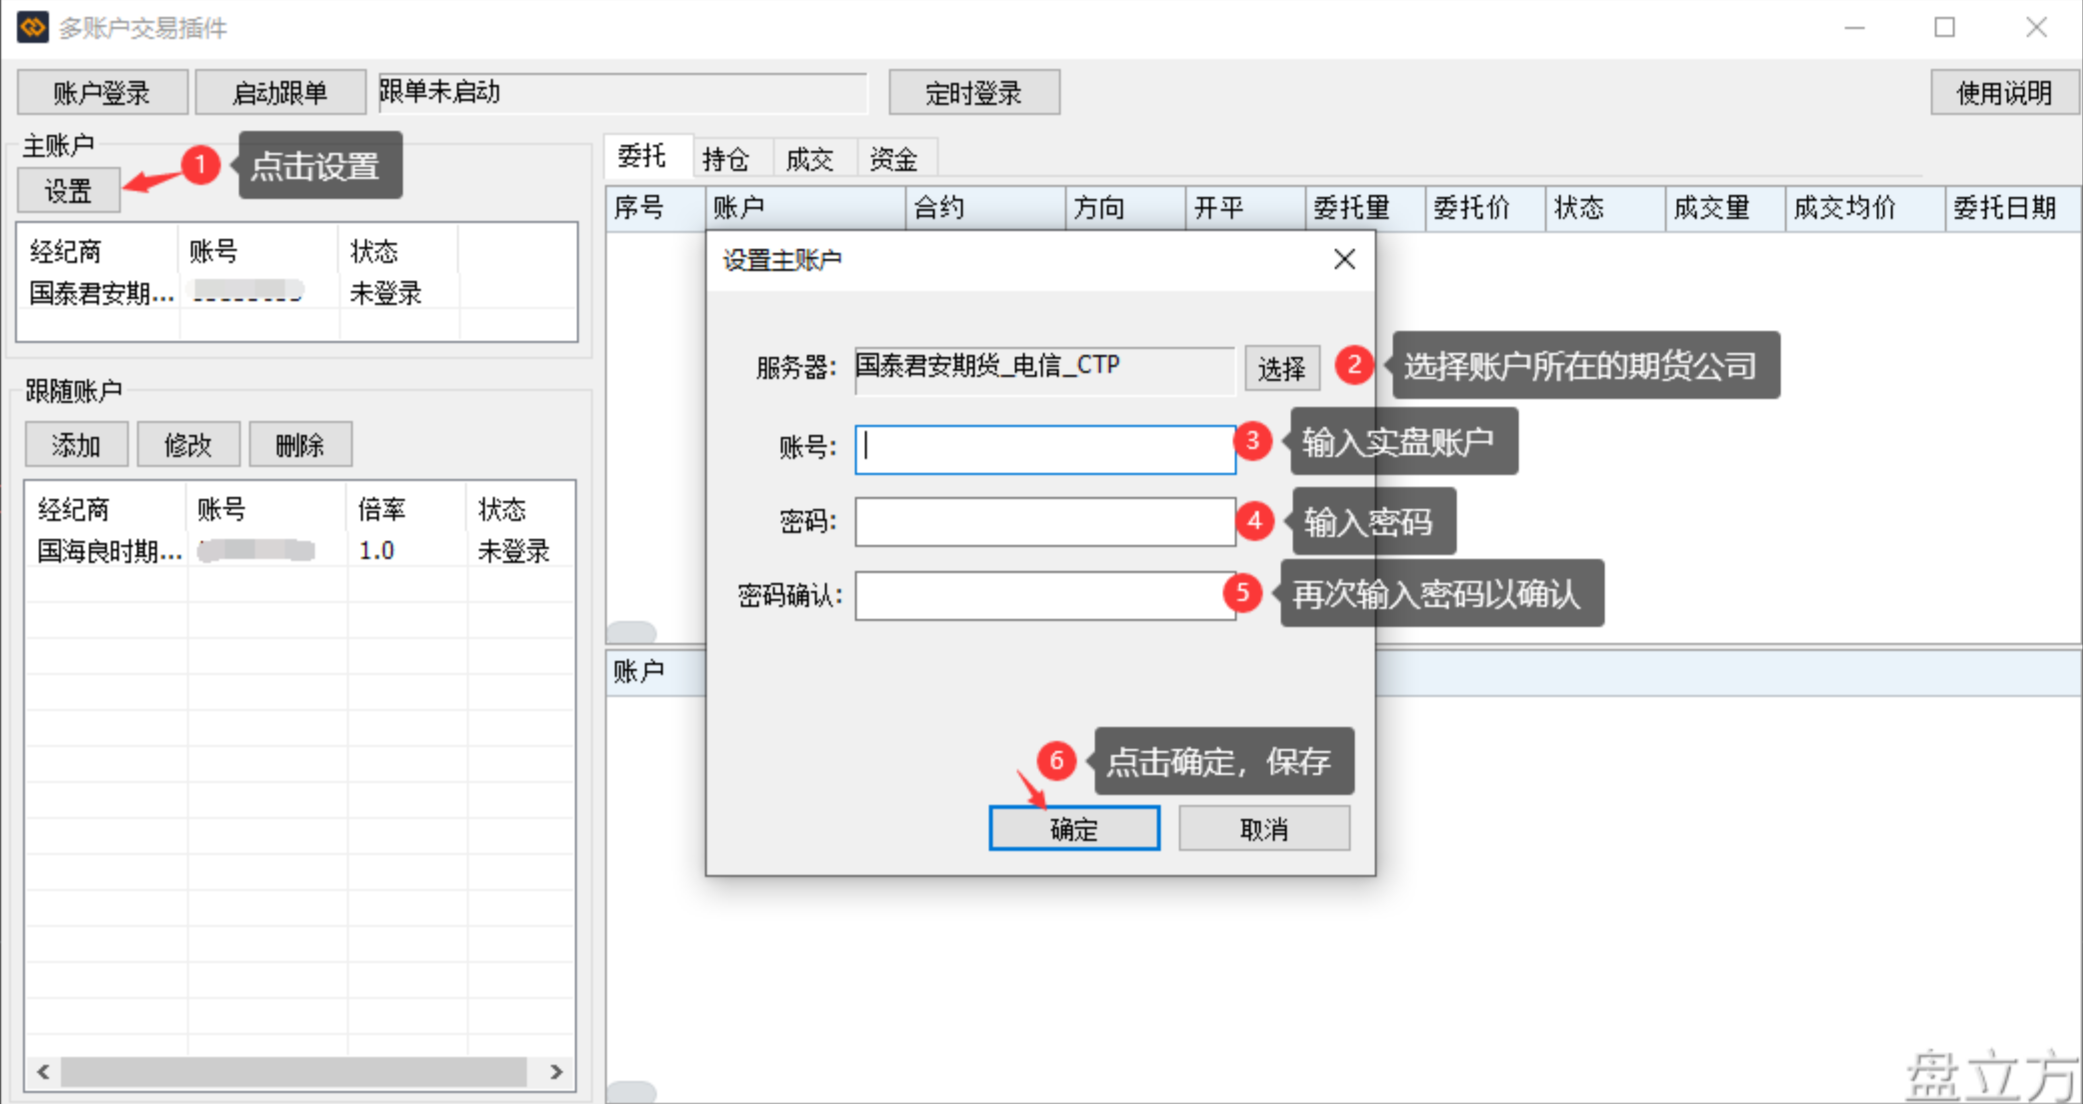Focus the 密码确认 input field
The height and width of the screenshot is (1104, 2083).
[1045, 596]
